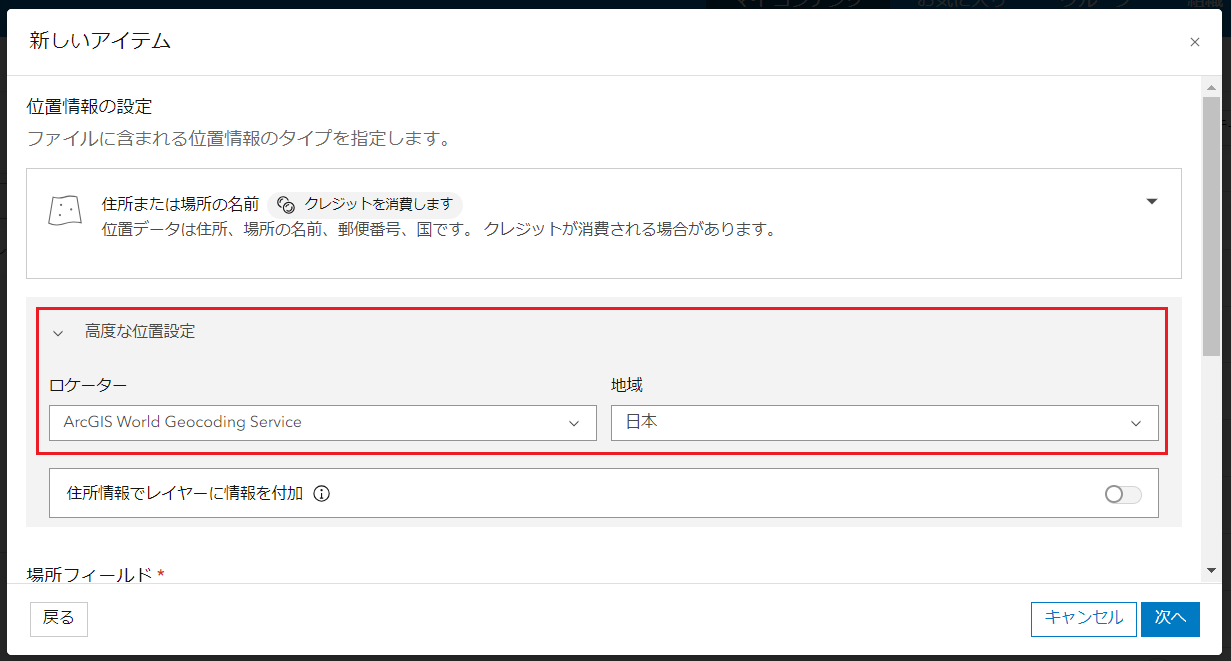Click the credits coin icon
Image resolution: width=1231 pixels, height=661 pixels.
click(286, 204)
